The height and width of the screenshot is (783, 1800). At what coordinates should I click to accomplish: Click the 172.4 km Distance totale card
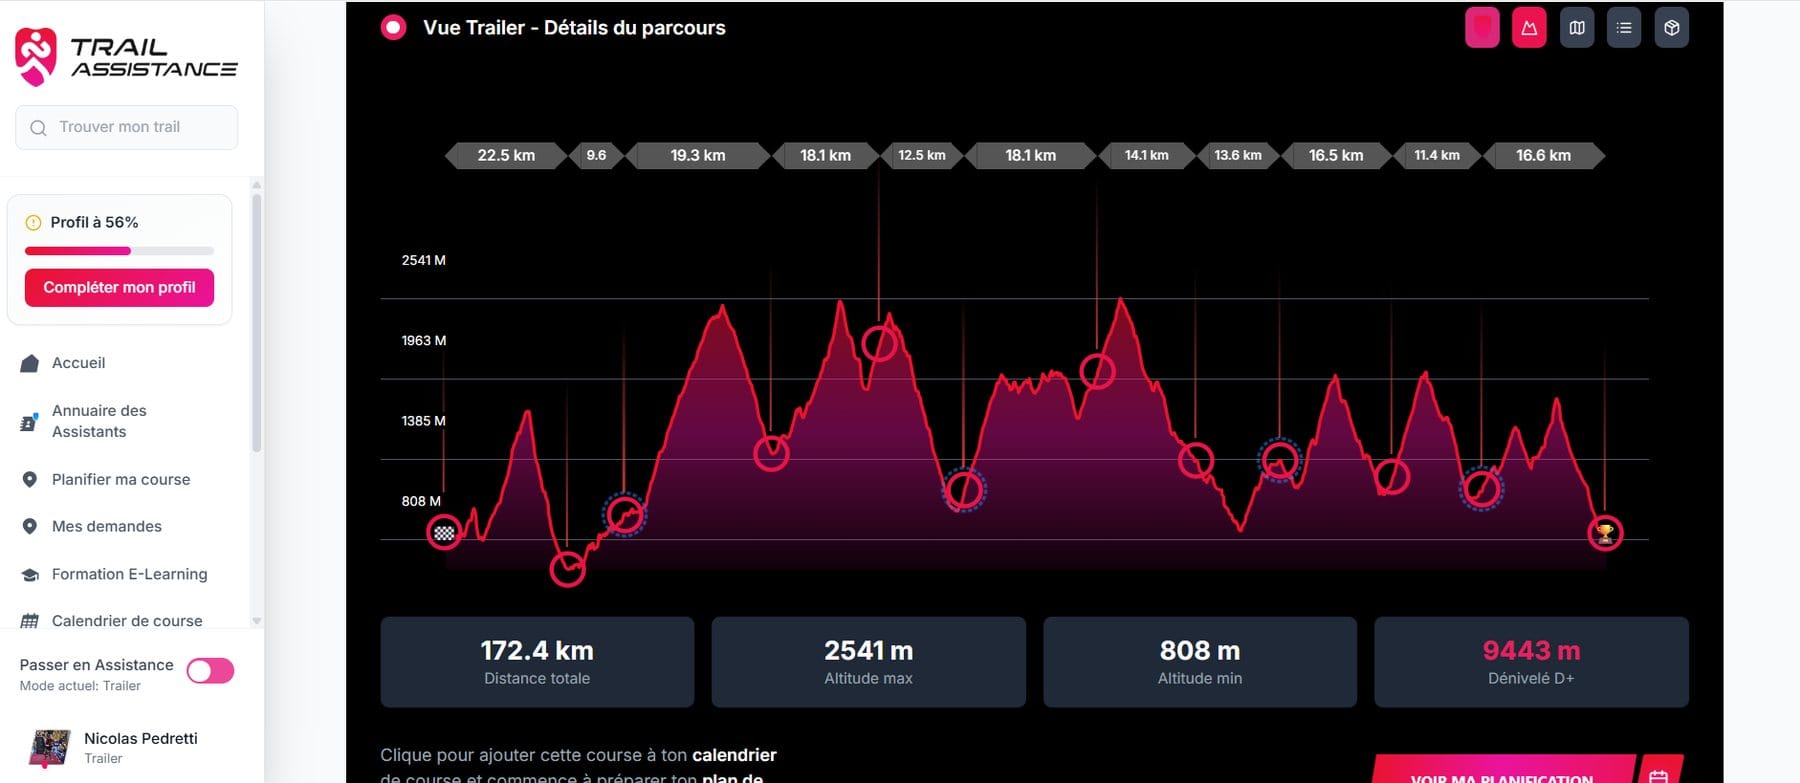537,662
